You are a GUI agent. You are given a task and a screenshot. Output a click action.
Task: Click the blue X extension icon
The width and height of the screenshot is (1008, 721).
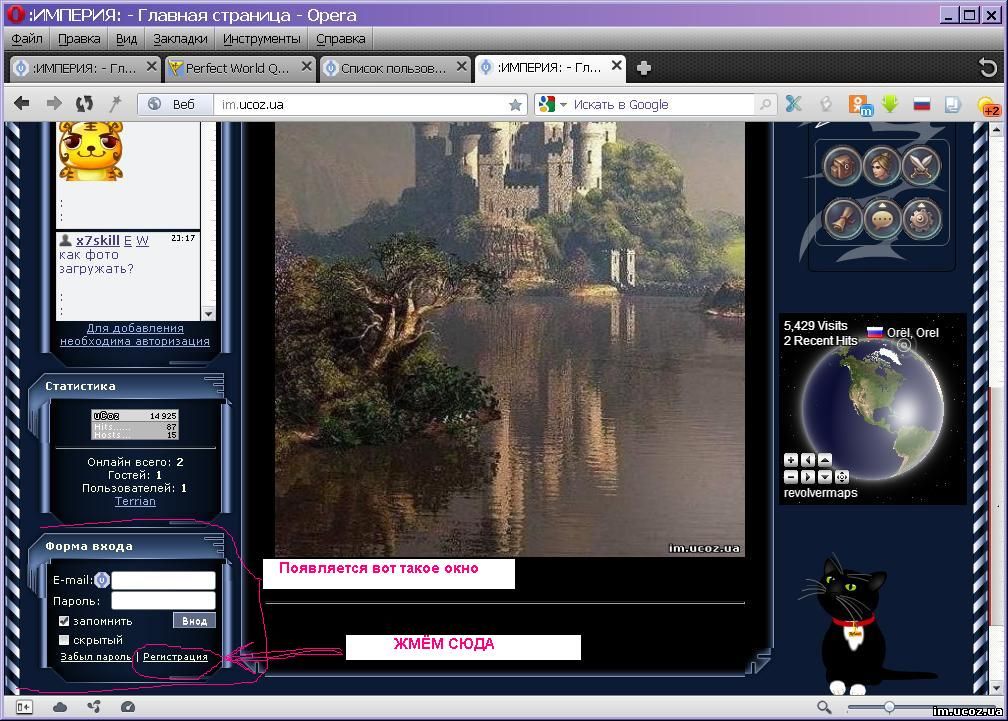[x=794, y=104]
